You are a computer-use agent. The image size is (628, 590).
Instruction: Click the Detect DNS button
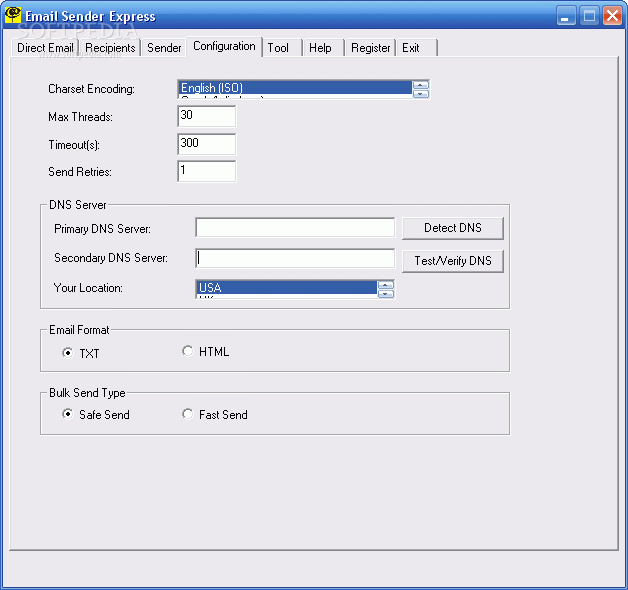(x=453, y=228)
